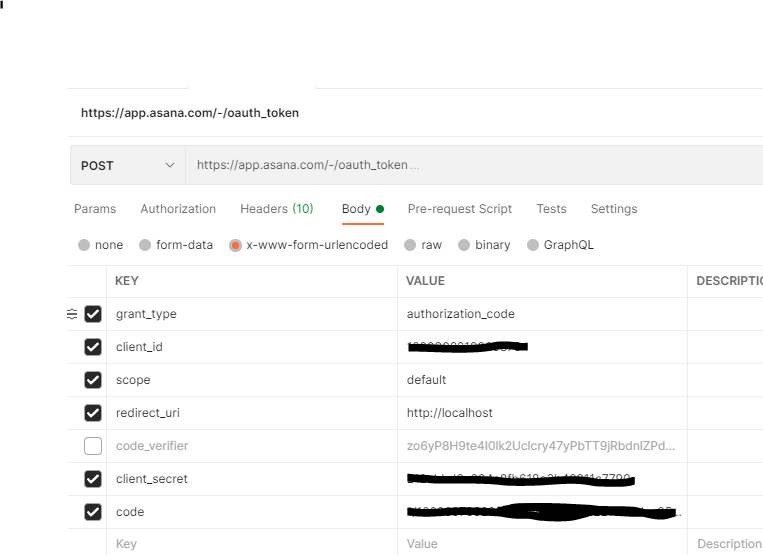Switch to the Tests tab
This screenshot has height=555, width=763.
(551, 209)
